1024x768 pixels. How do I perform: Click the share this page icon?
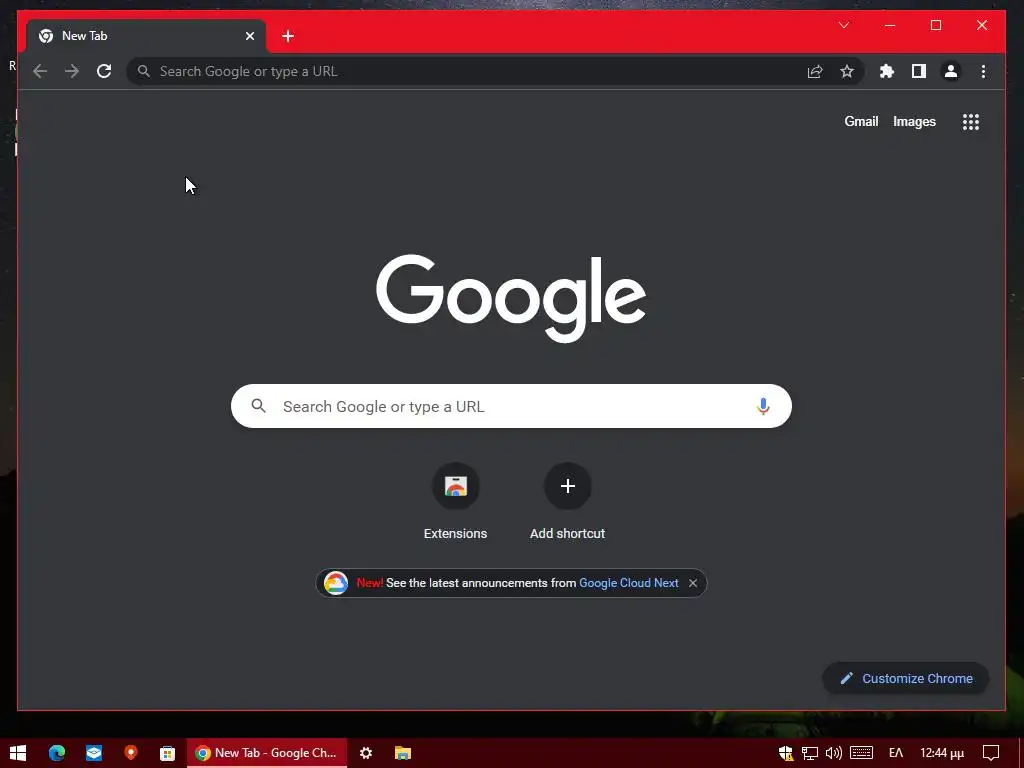point(815,71)
